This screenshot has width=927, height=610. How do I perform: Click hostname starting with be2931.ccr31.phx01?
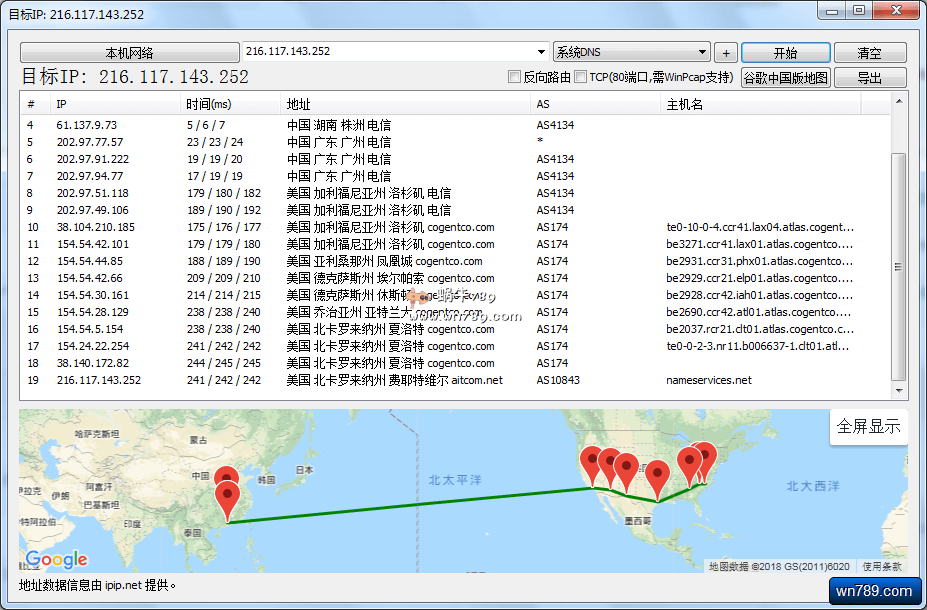760,261
